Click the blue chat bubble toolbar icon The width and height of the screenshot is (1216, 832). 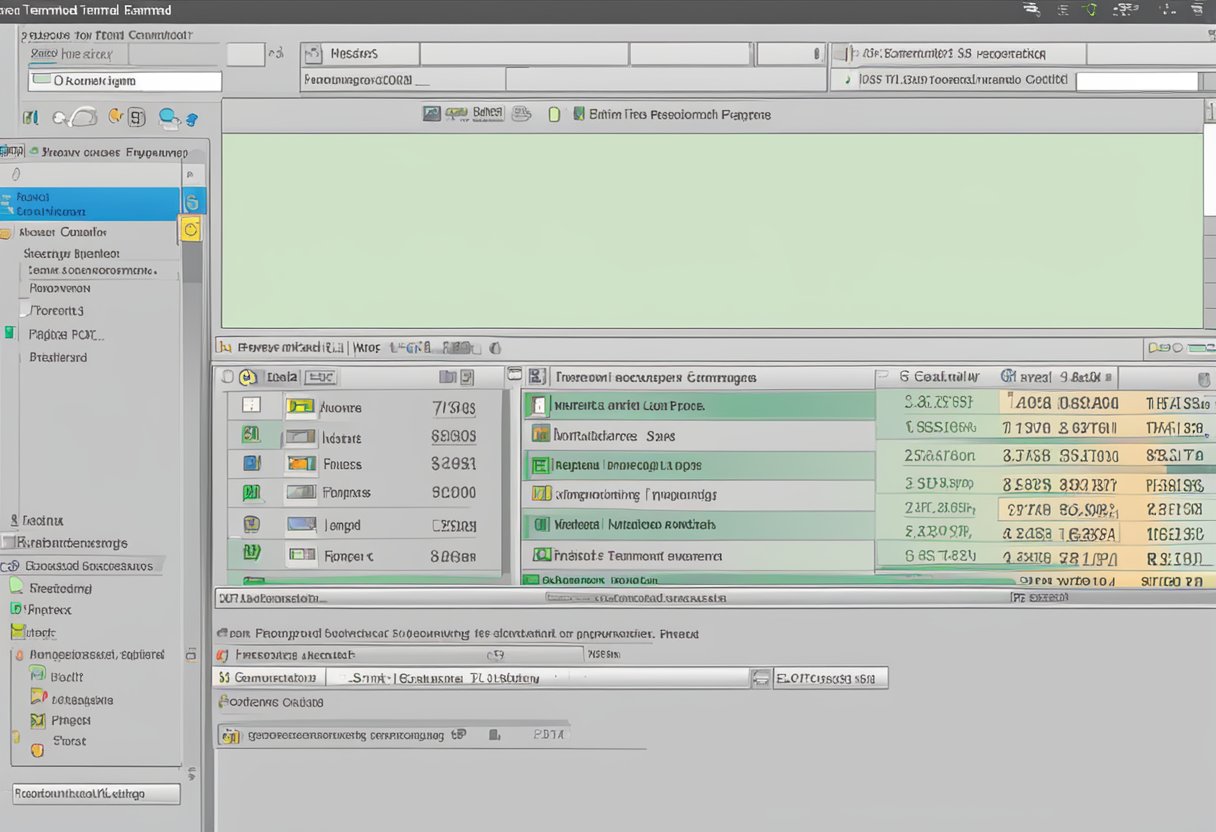169,118
